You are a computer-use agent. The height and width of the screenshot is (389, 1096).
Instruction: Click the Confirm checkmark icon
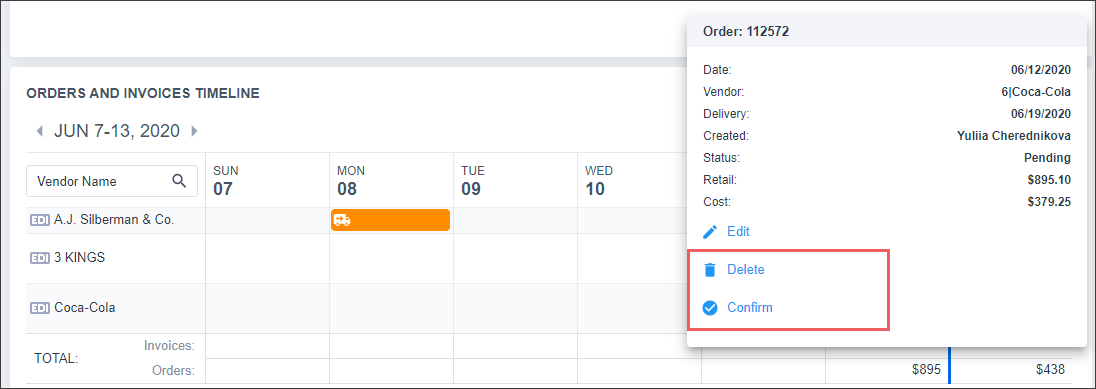point(710,307)
